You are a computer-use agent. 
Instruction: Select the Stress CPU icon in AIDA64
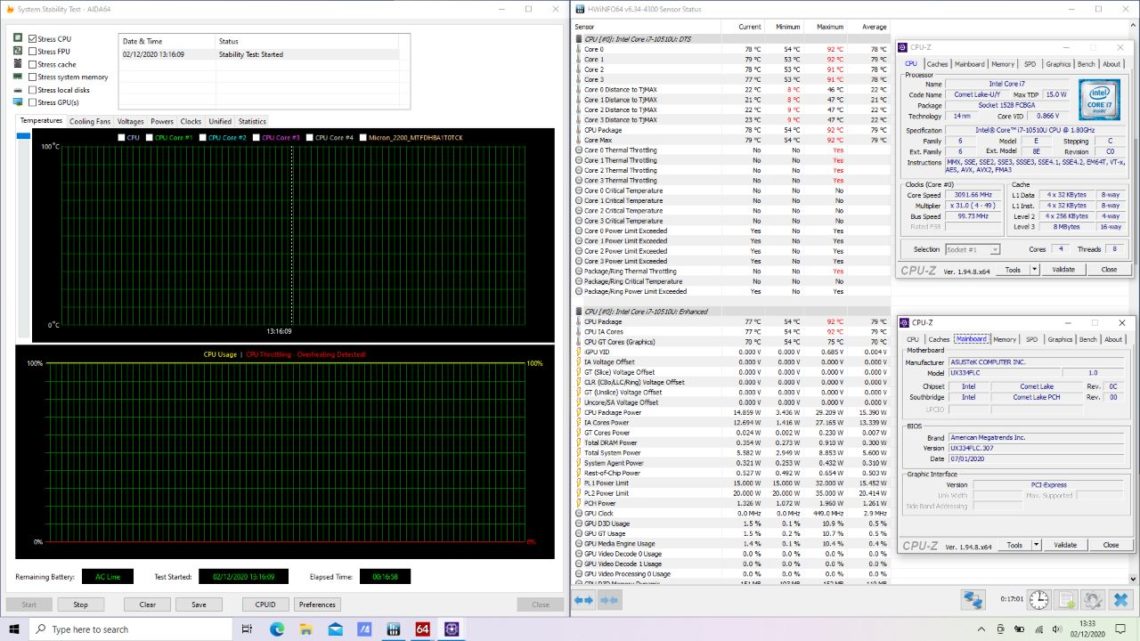[16, 38]
